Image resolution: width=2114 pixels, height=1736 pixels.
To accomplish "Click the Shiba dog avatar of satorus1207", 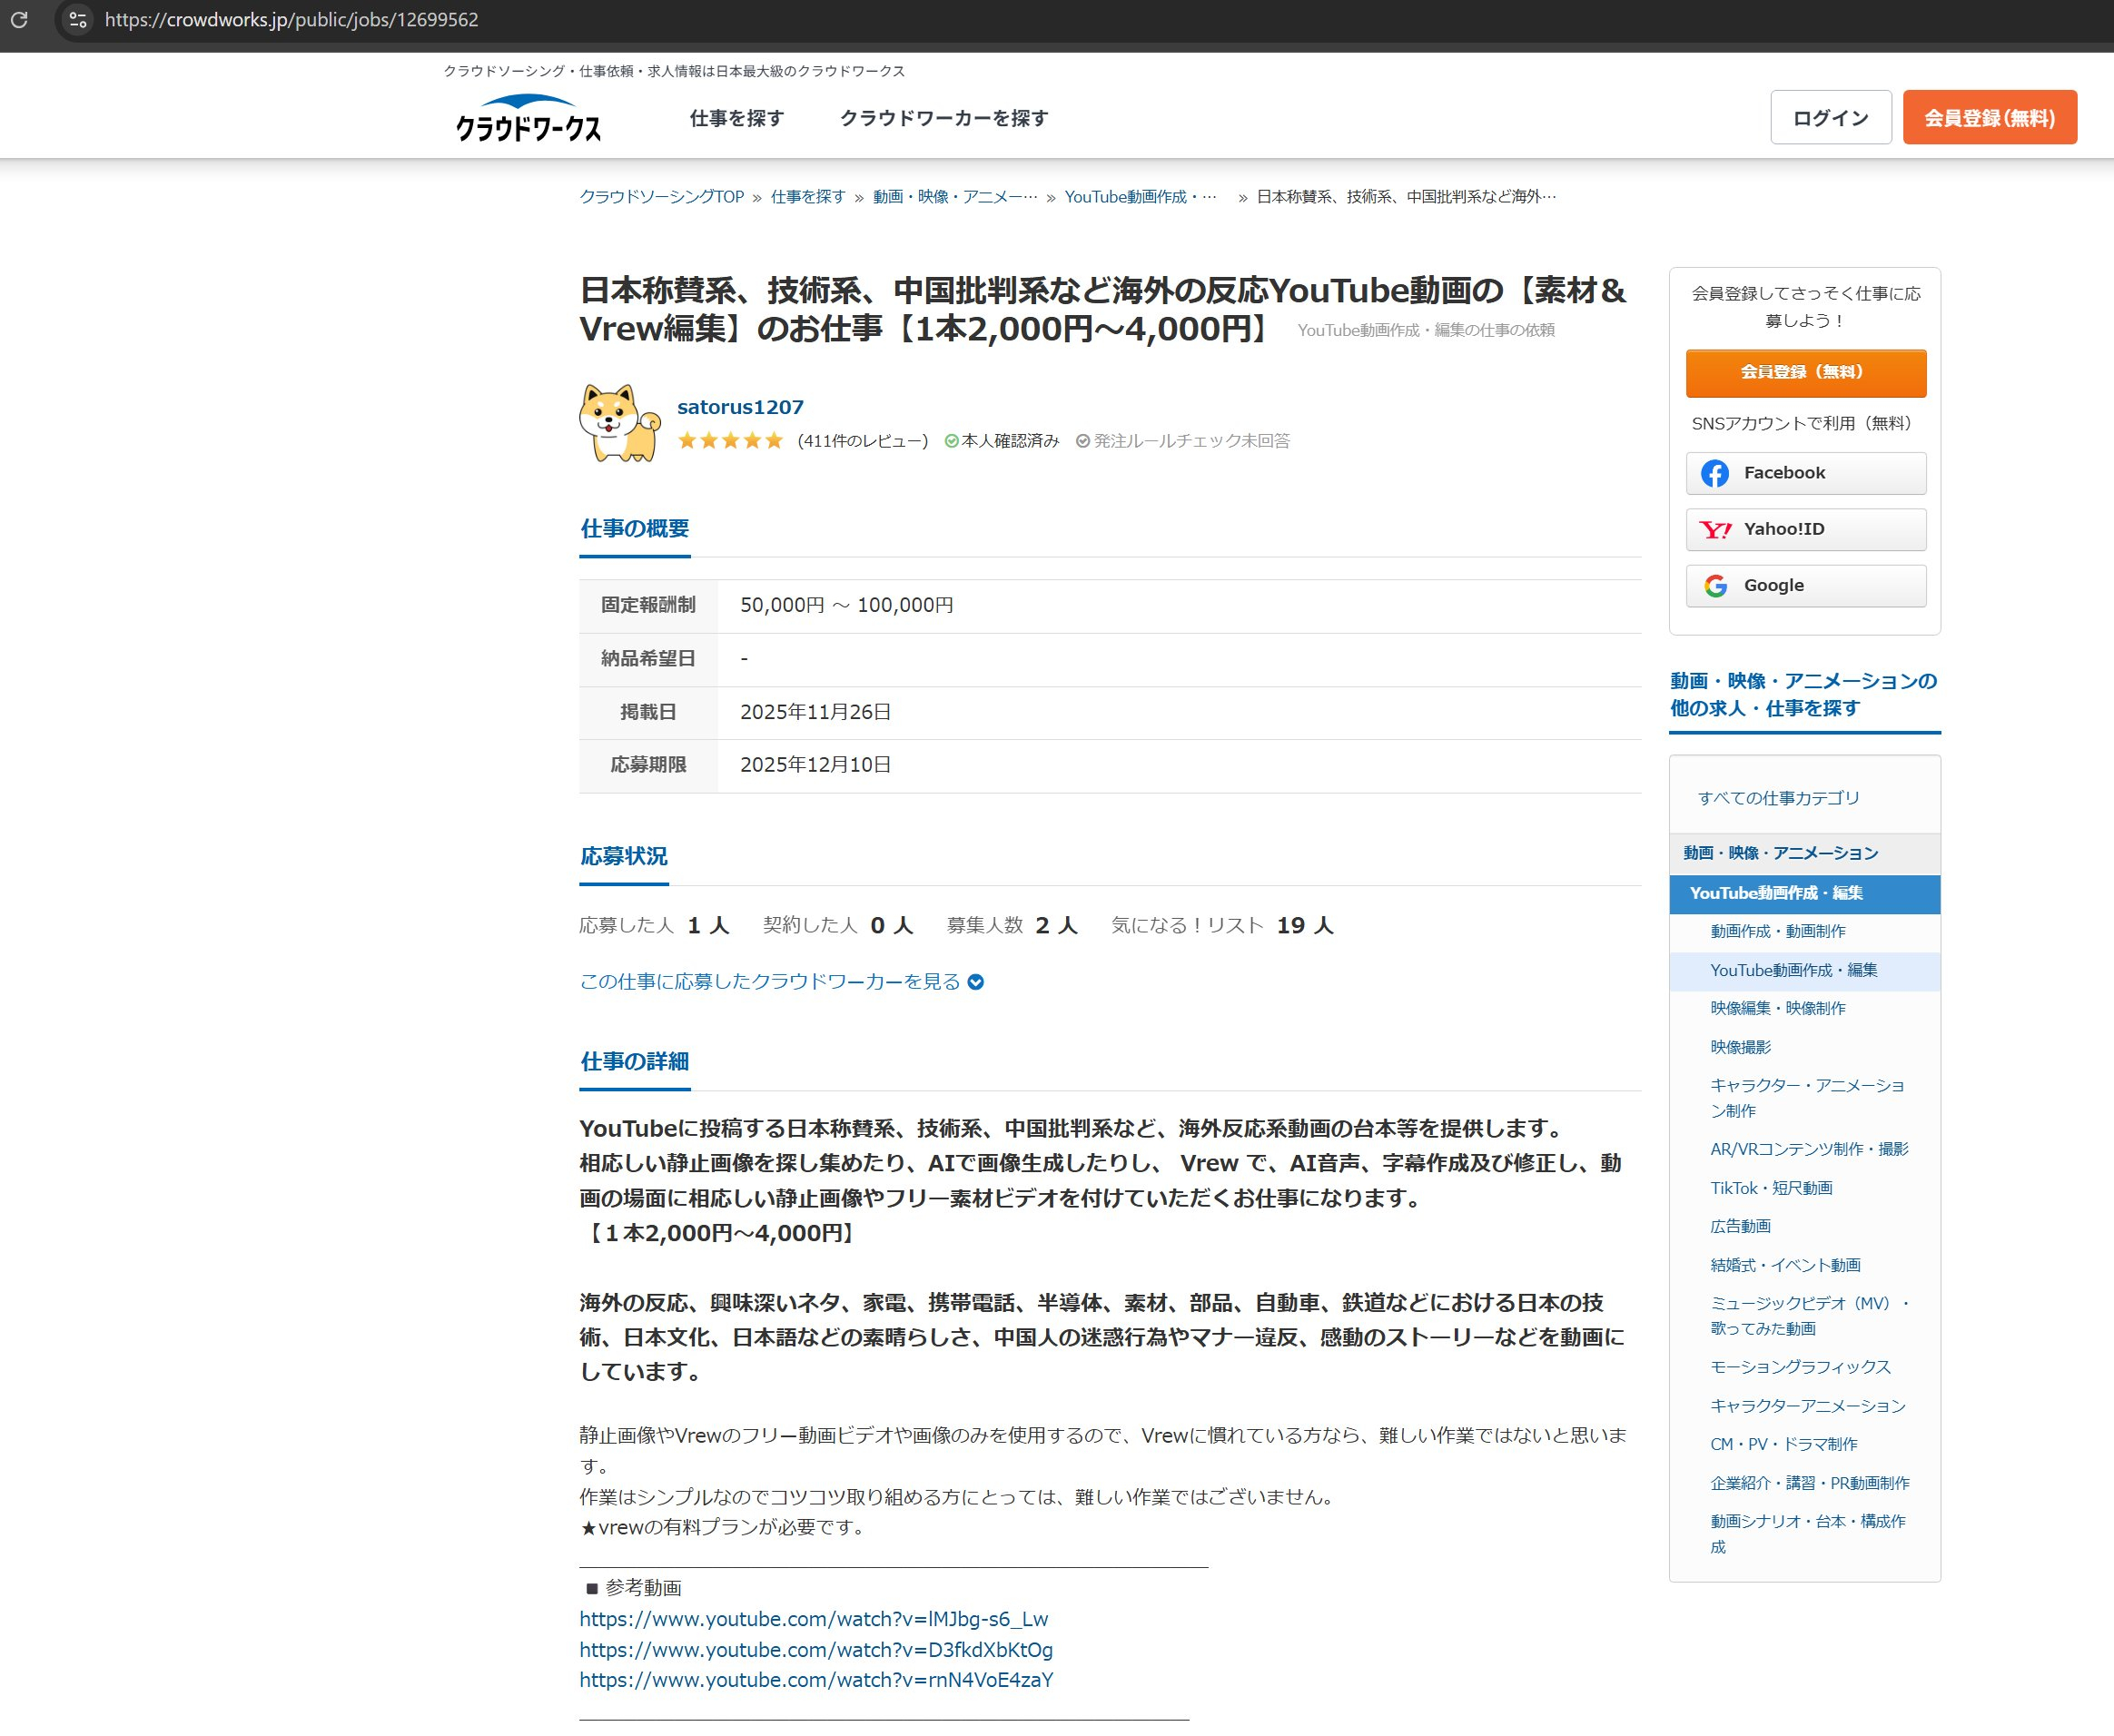I will tap(619, 423).
